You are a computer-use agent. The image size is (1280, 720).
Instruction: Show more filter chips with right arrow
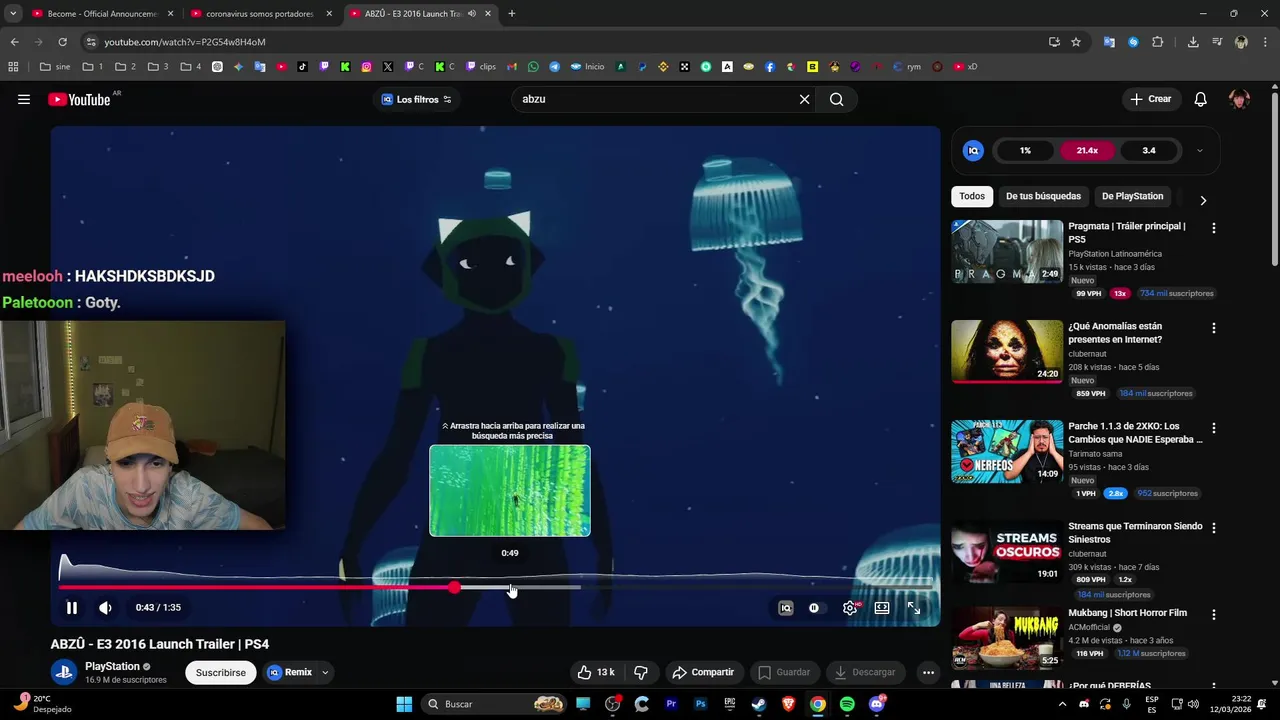point(1203,200)
